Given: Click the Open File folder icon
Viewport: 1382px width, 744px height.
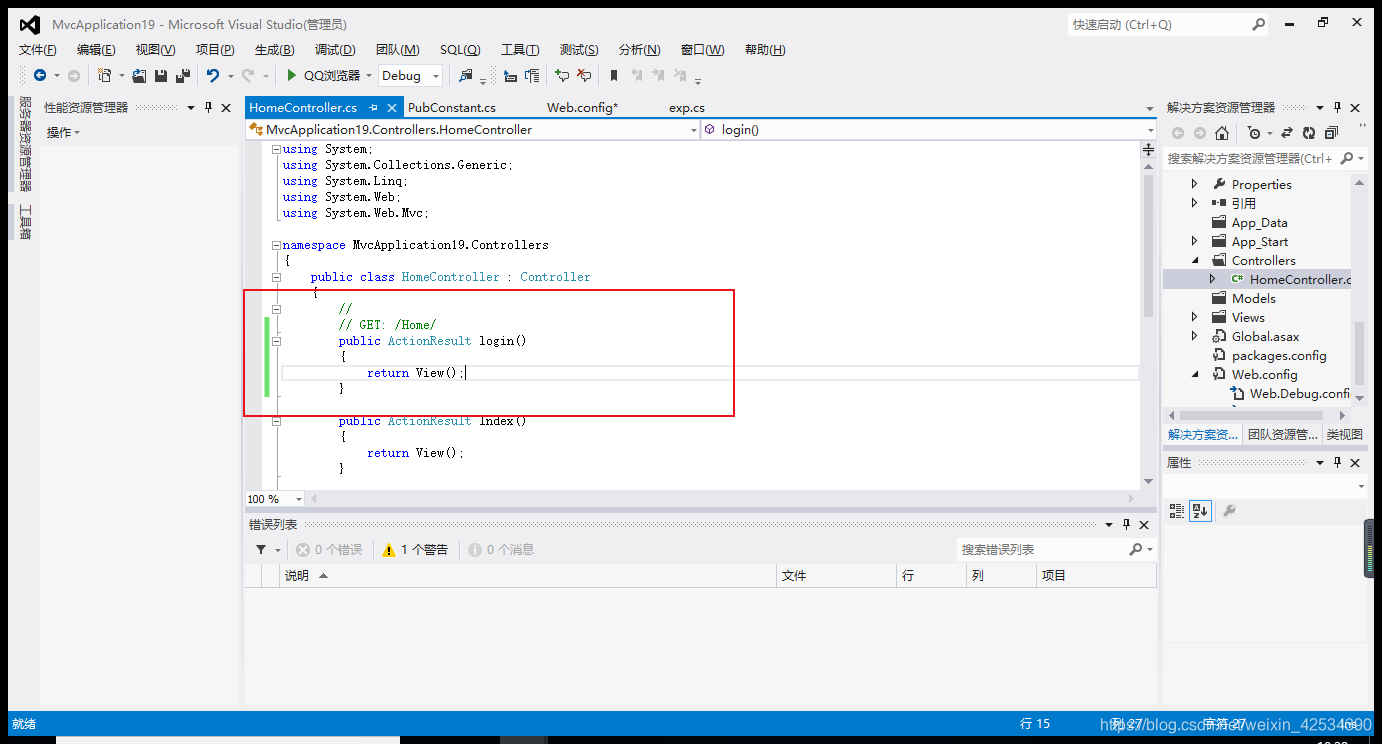Looking at the screenshot, I should point(140,75).
